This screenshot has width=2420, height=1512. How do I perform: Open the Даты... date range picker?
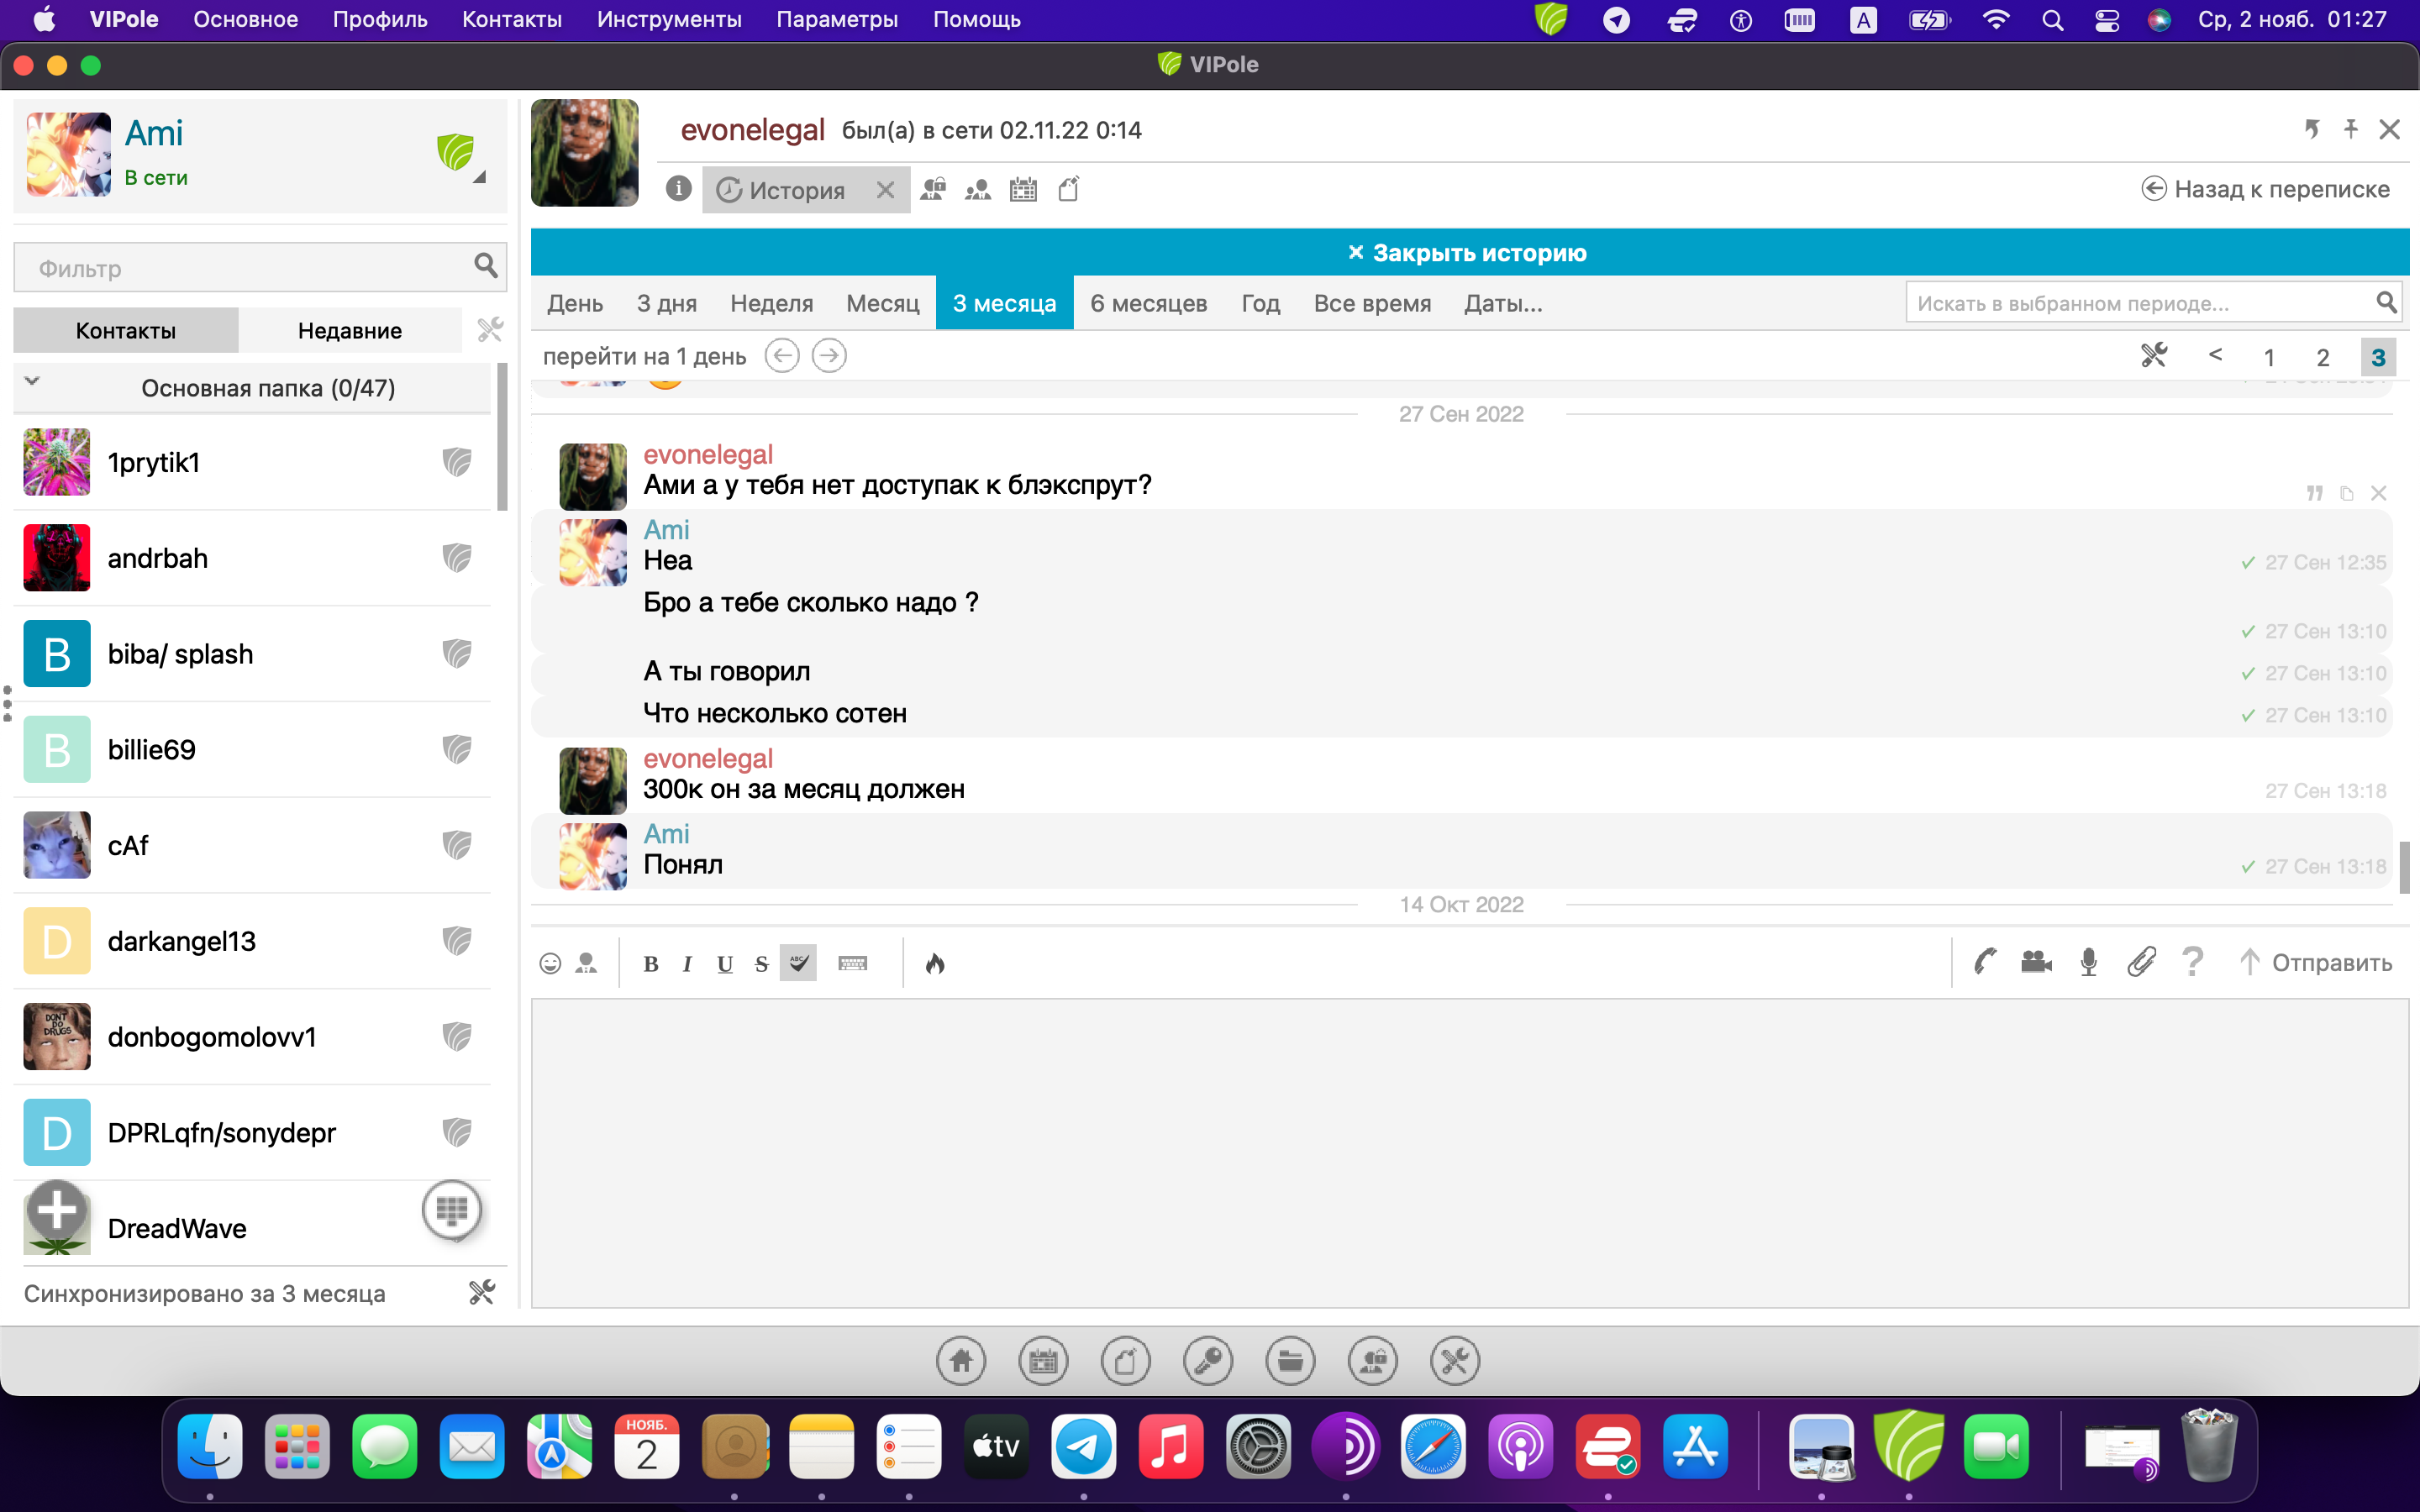coord(1503,303)
